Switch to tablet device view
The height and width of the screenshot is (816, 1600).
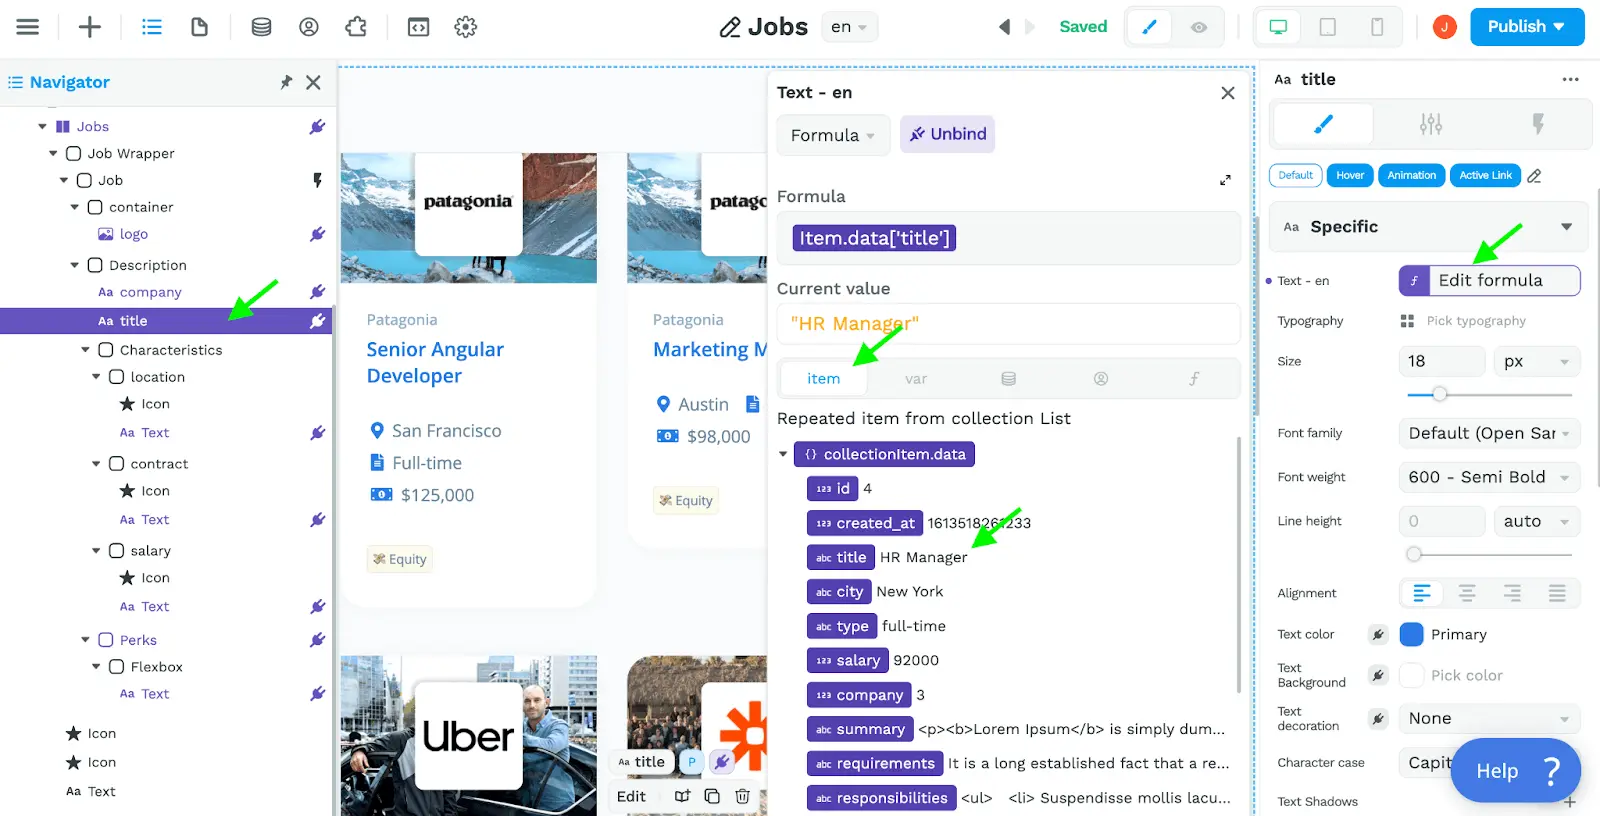(x=1328, y=27)
